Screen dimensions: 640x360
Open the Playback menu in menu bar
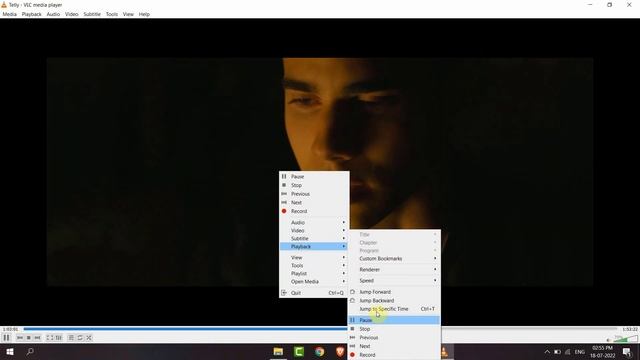pyautogui.click(x=31, y=14)
